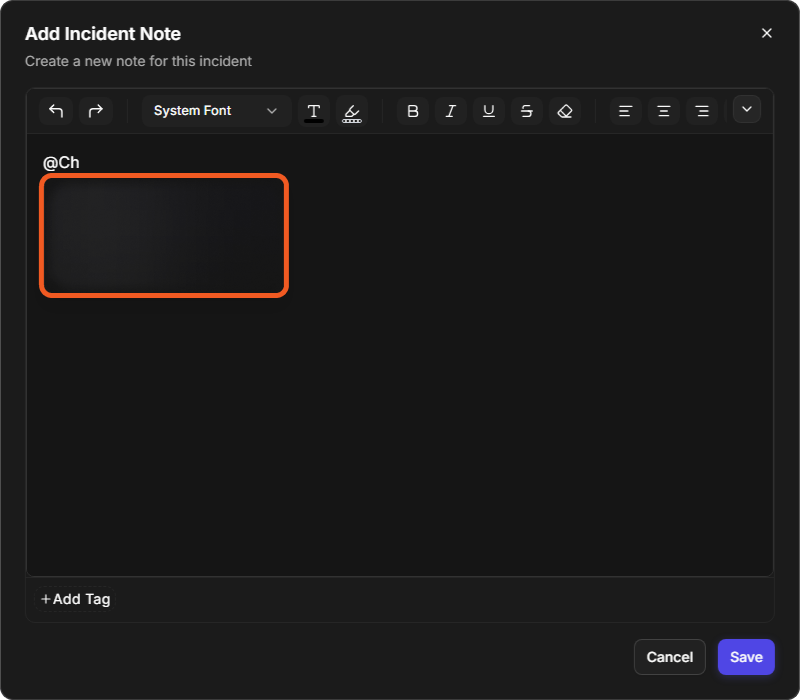Save the incident note
The image size is (800, 700).
pos(746,657)
